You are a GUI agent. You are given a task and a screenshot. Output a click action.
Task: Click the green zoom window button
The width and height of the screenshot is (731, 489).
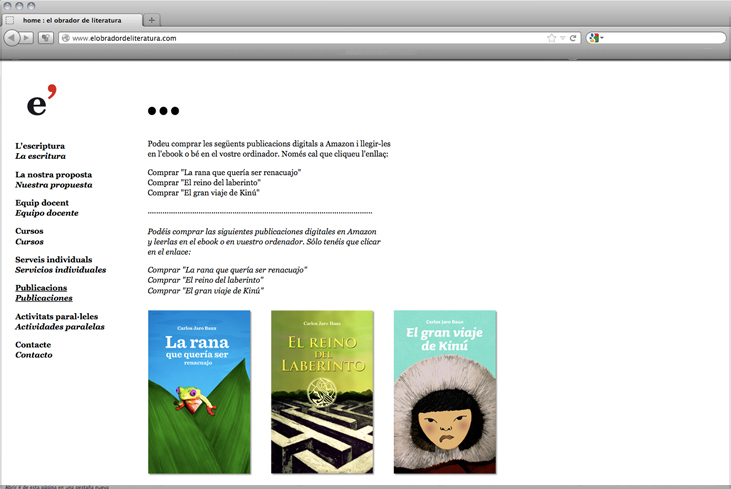tap(31, 6)
